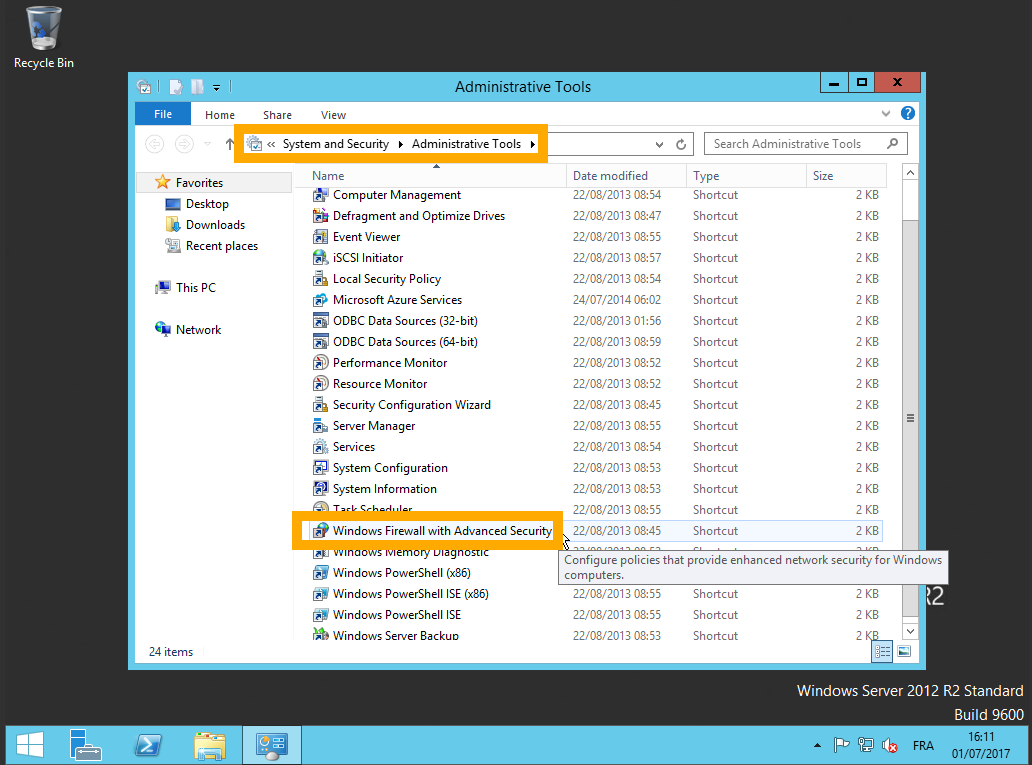Open the File menu
Screen dimensions: 1032x765
pos(163,114)
